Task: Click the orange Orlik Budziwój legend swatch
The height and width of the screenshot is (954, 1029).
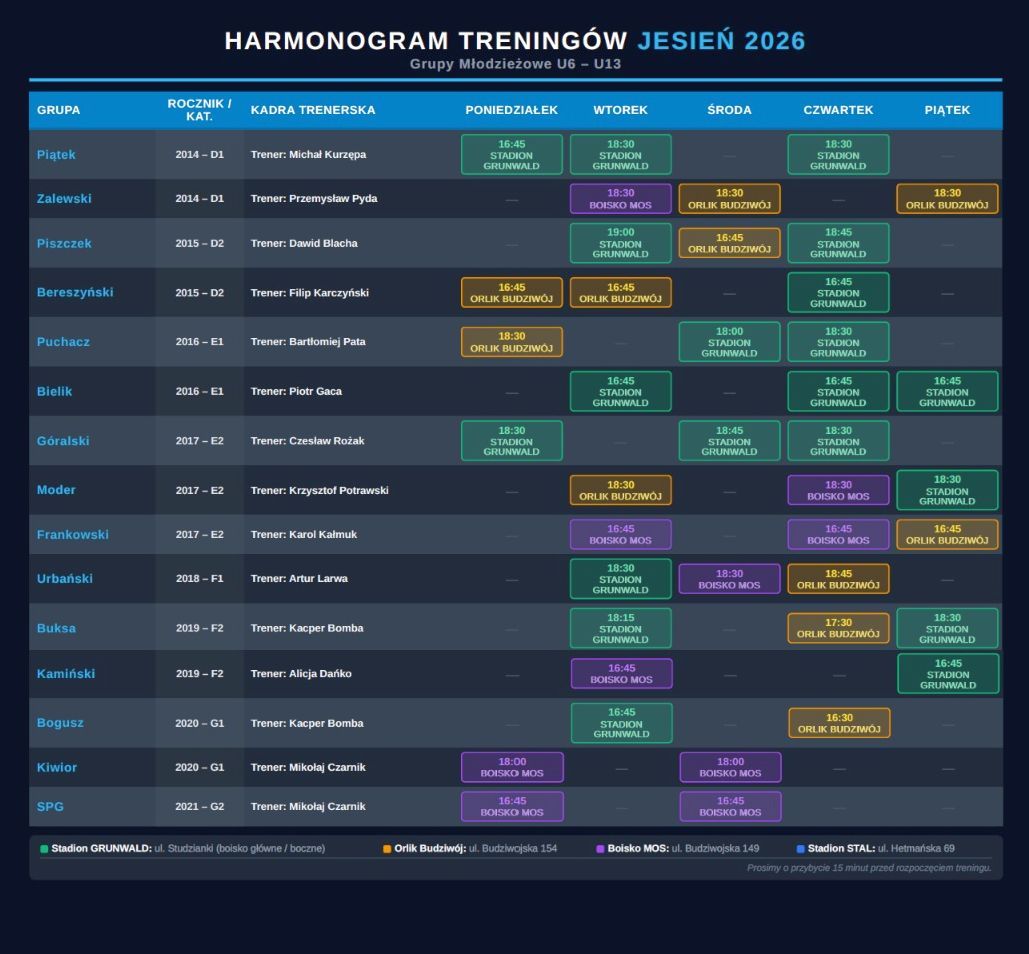Action: tap(387, 849)
